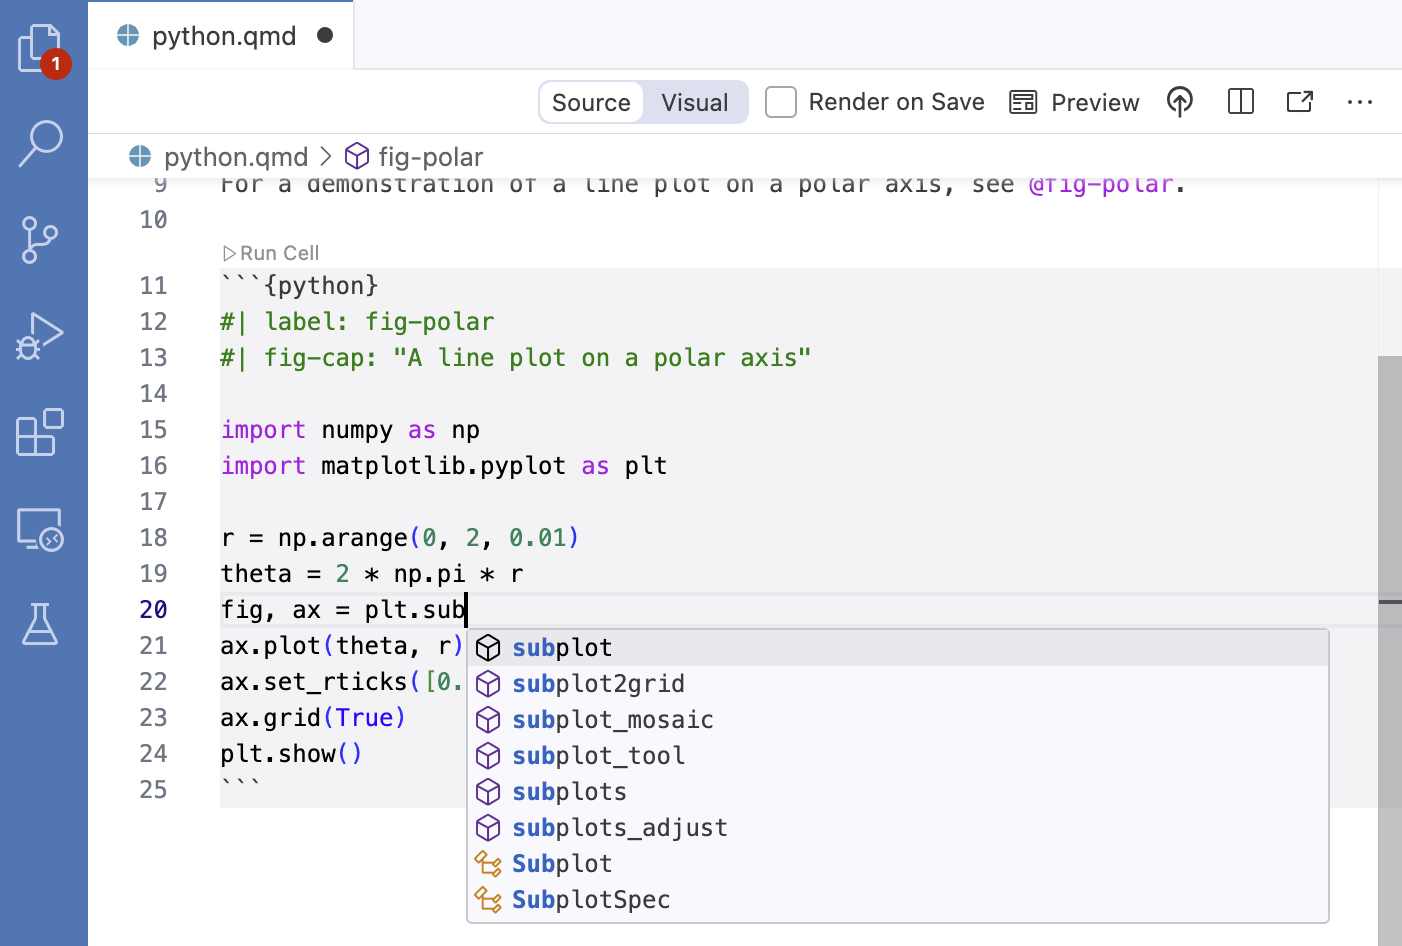Select the python.qmd editor tab
Screen dimensions: 1402x946
point(221,36)
